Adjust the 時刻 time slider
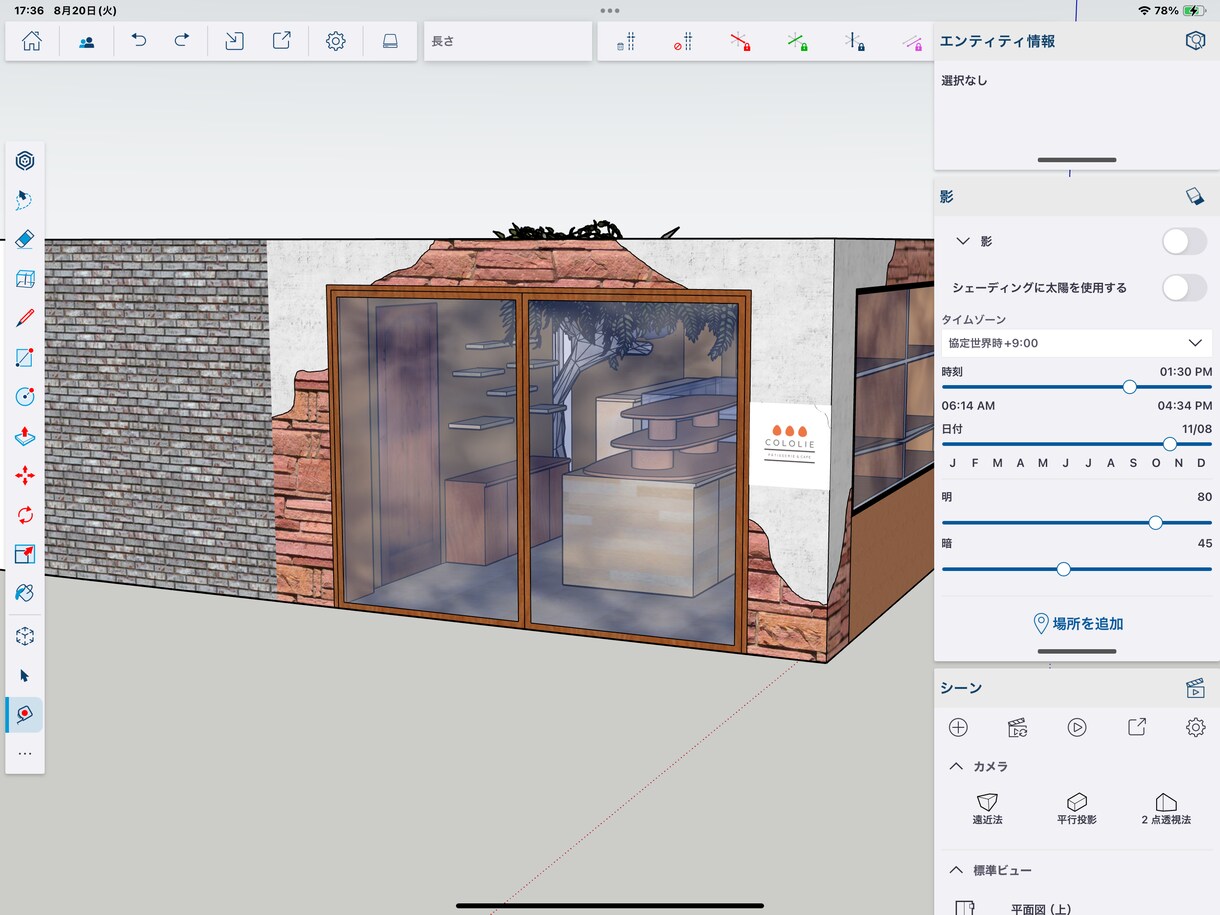 click(1129, 387)
